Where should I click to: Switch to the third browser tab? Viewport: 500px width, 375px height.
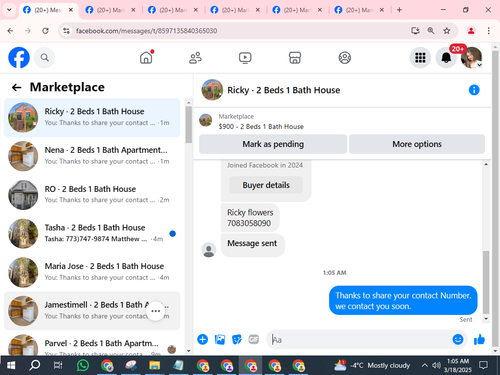[x=173, y=10]
